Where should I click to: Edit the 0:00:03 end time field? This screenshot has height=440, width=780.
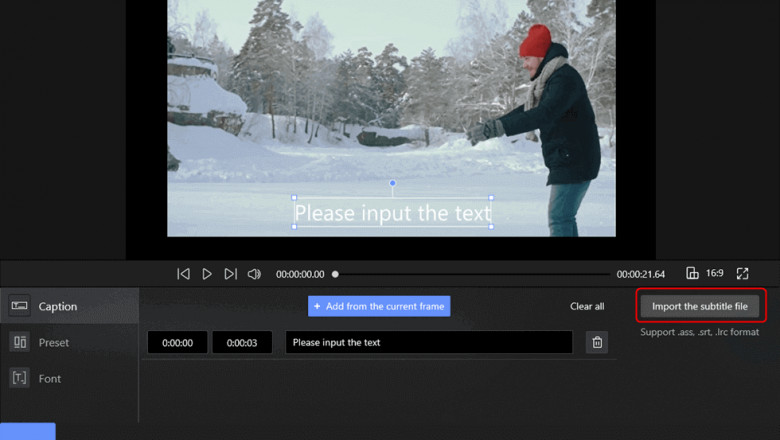click(242, 343)
